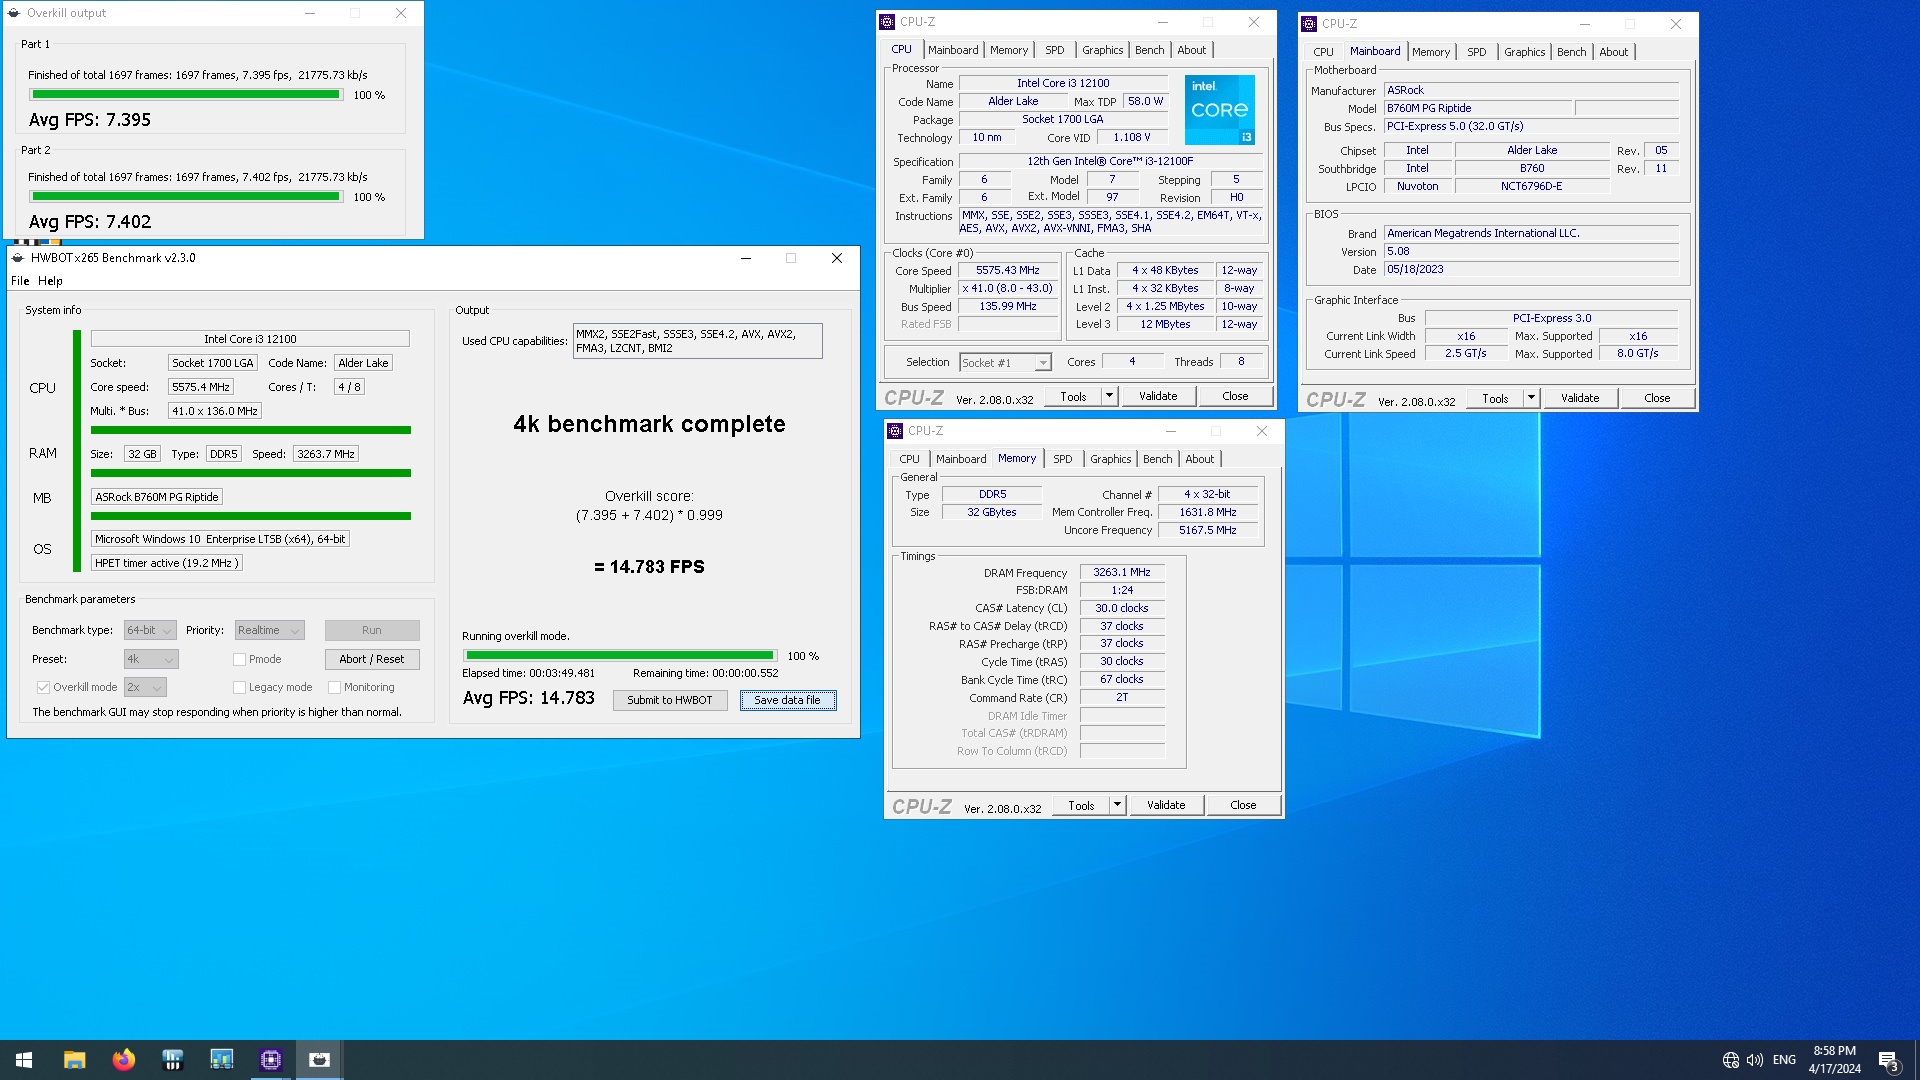Switch to Mainboard tab in CPU-Z CPU window
This screenshot has height=1080, width=1920.
click(953, 50)
